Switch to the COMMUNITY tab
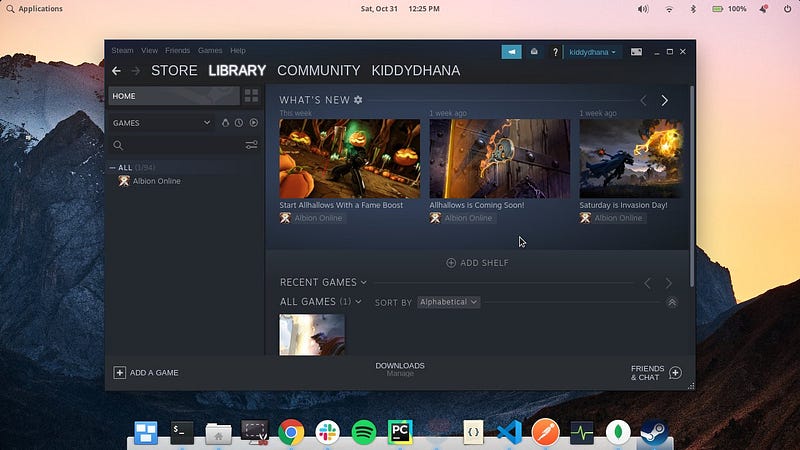Screen dimensions: 800x450 pos(319,70)
